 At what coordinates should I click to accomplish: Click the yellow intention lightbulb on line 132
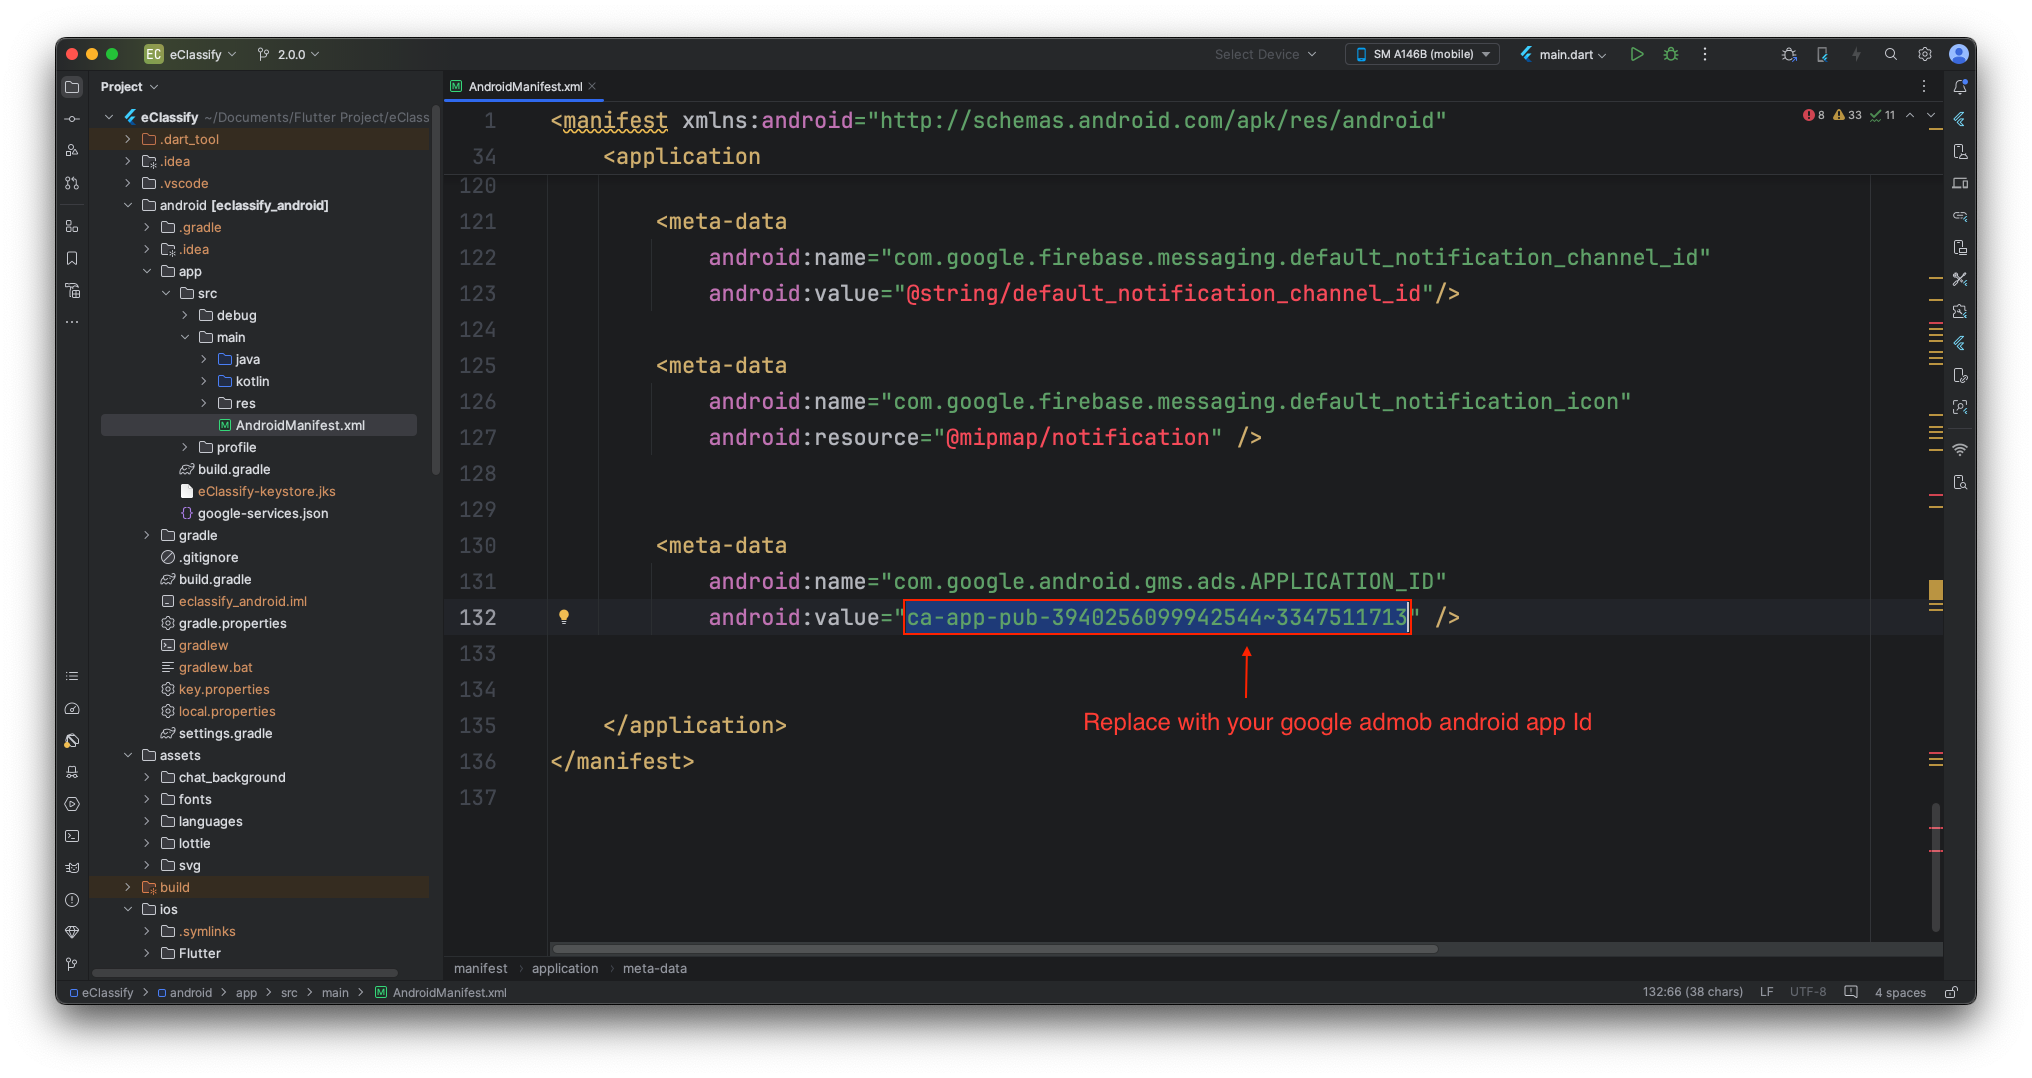pos(564,617)
